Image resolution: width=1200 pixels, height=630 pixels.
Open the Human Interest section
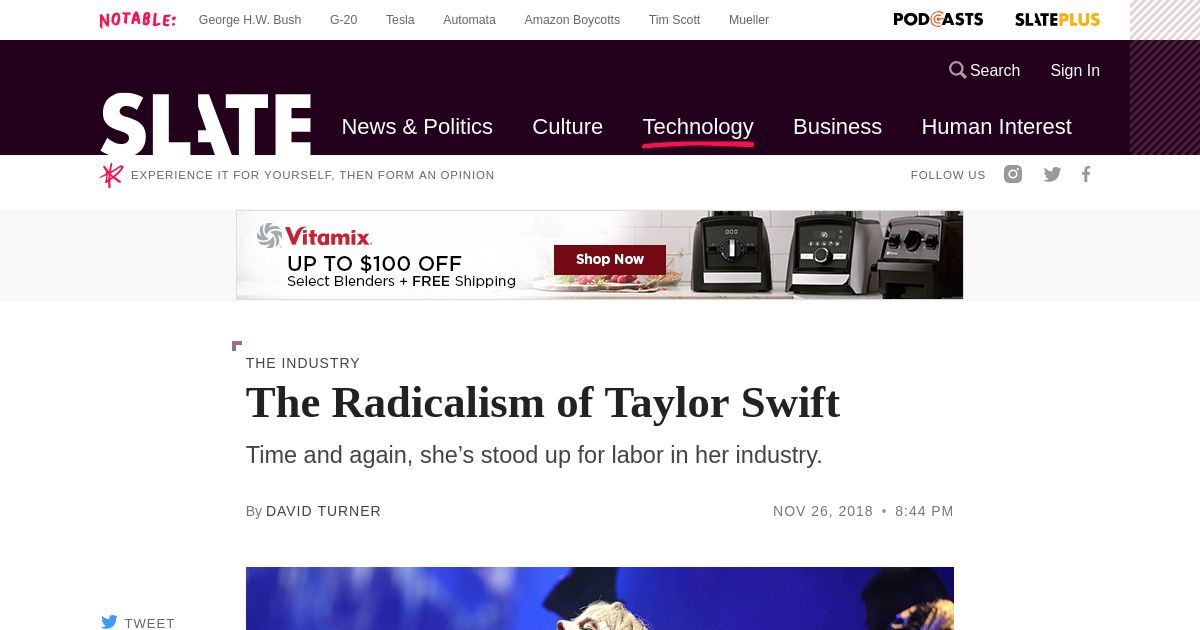pyautogui.click(x=996, y=127)
